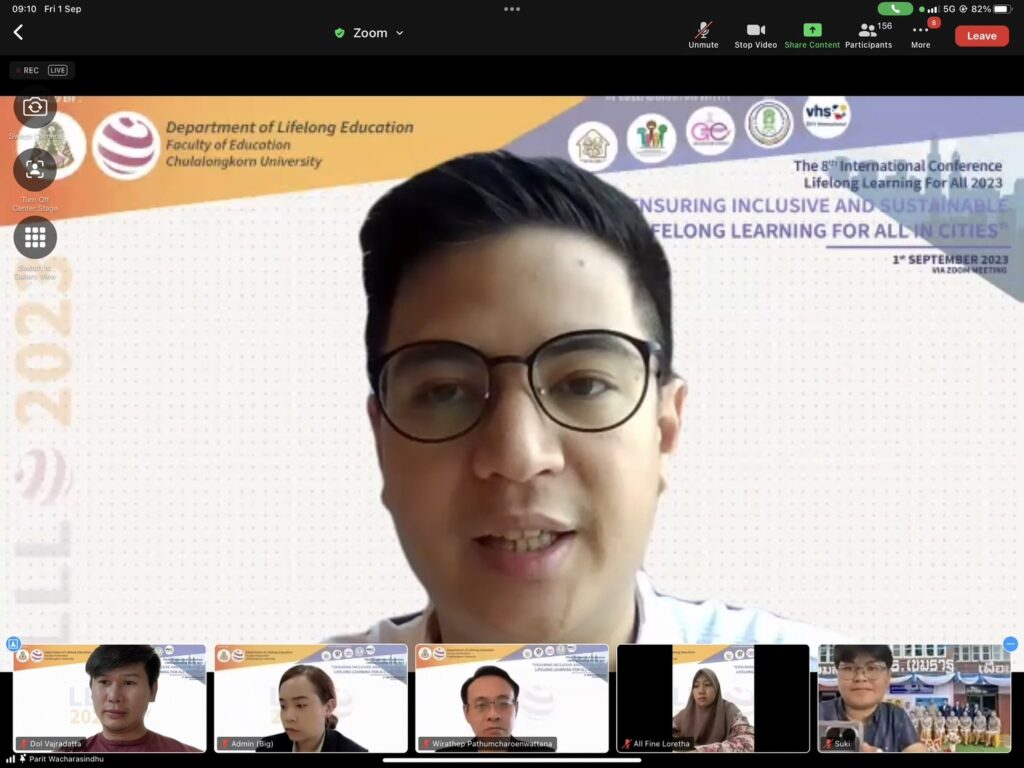
Task: Tap the green security shield icon
Action: coord(339,33)
